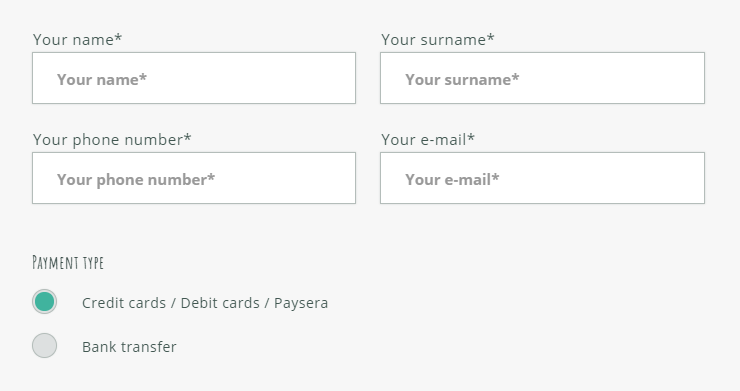This screenshot has width=740, height=391.
Task: Select the phone number input field
Action: tap(194, 178)
